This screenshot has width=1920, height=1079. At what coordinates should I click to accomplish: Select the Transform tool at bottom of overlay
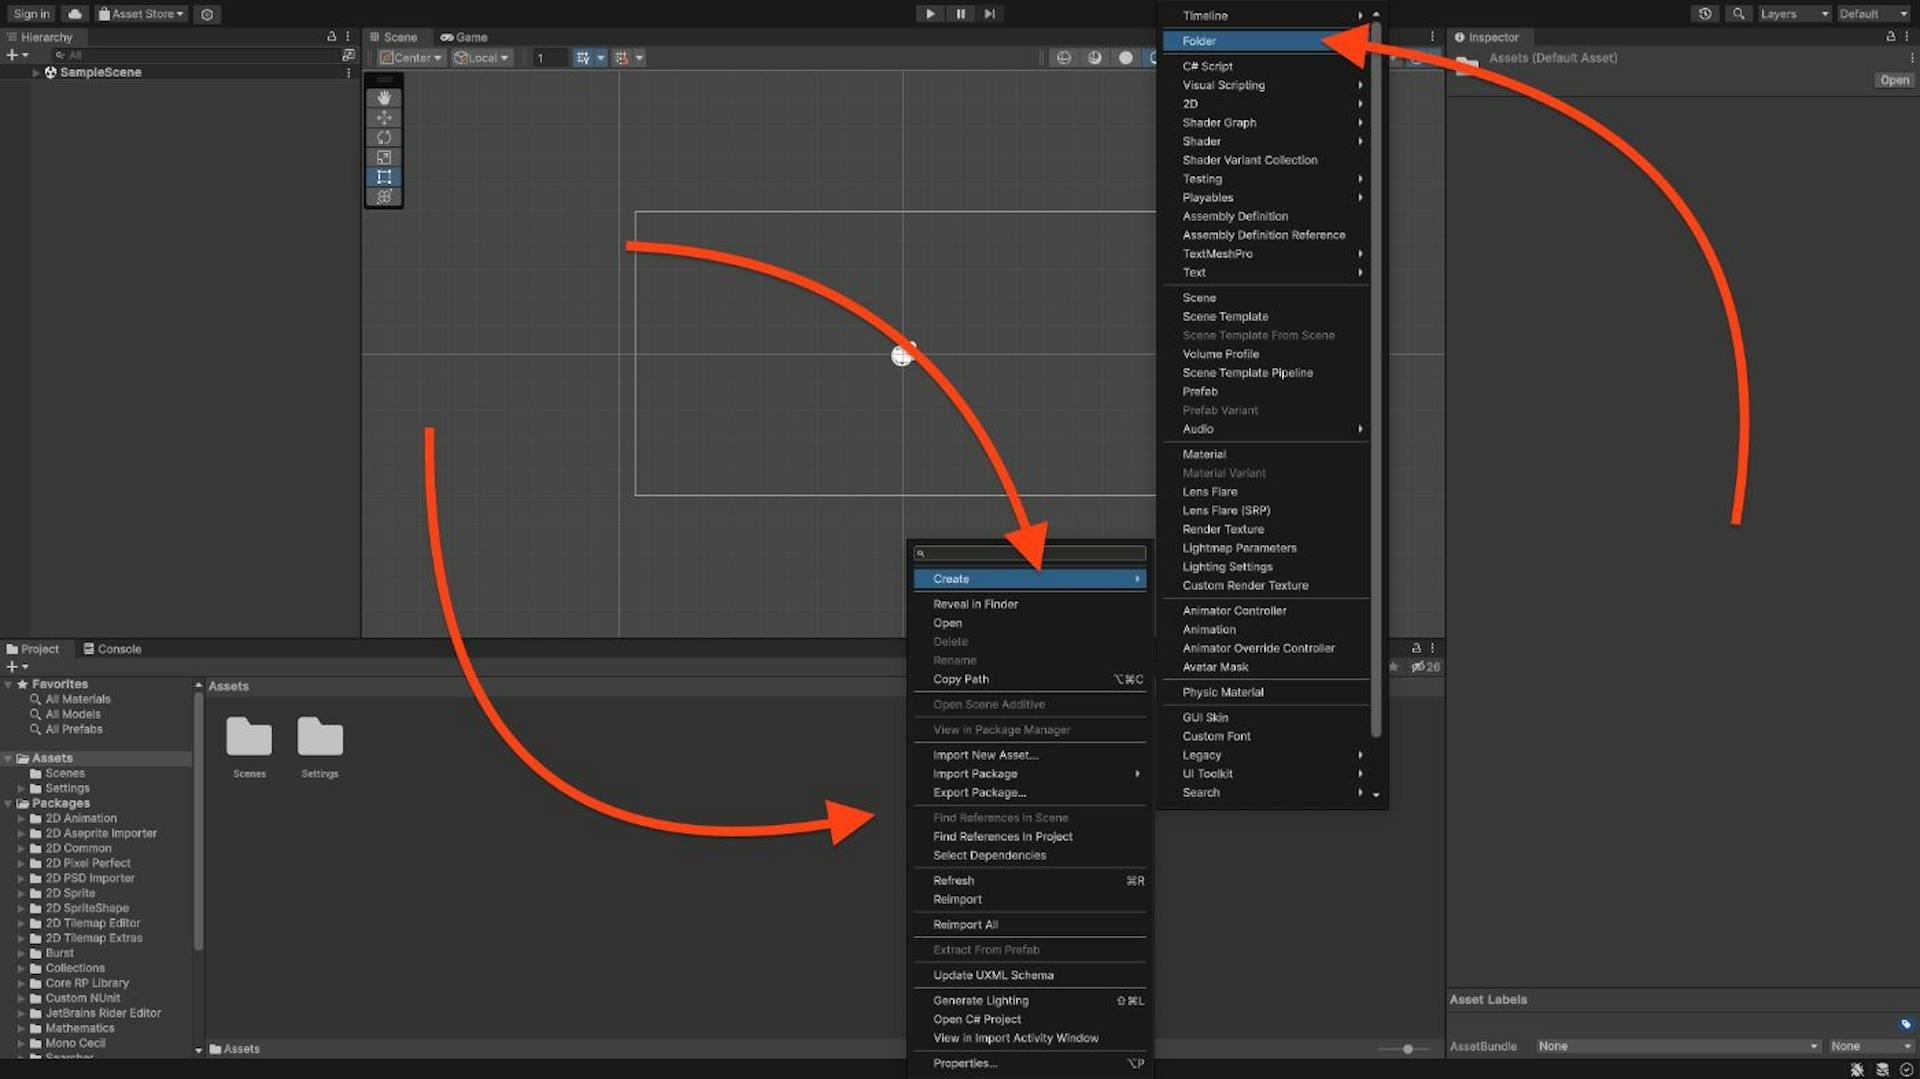[384, 197]
